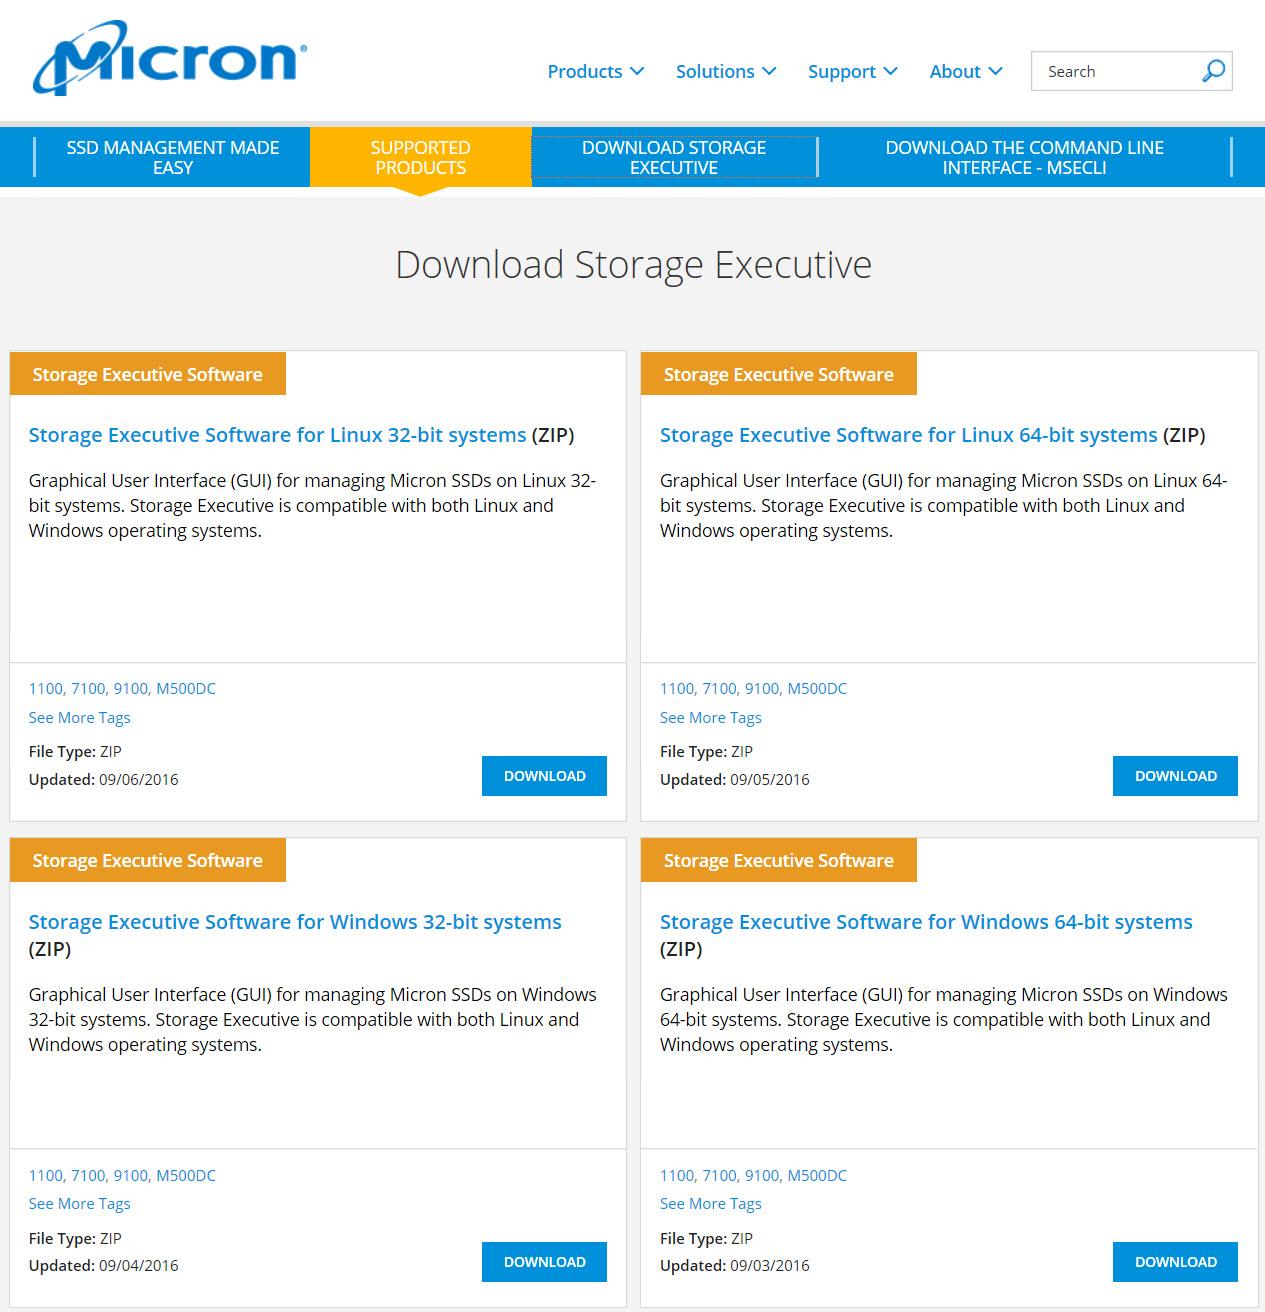Click the 7100 tag in Linux 32-bit card
The image size is (1265, 1312).
point(88,689)
